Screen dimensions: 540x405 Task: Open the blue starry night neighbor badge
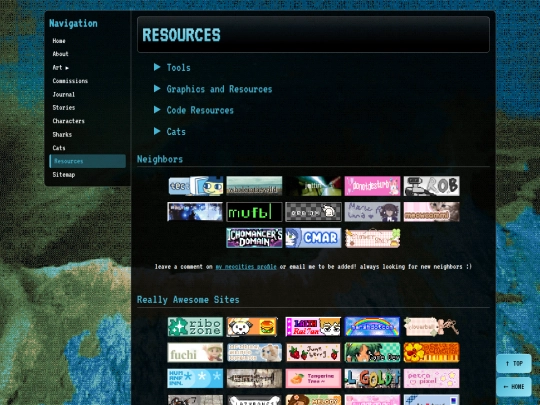pyautogui.click(x=195, y=212)
